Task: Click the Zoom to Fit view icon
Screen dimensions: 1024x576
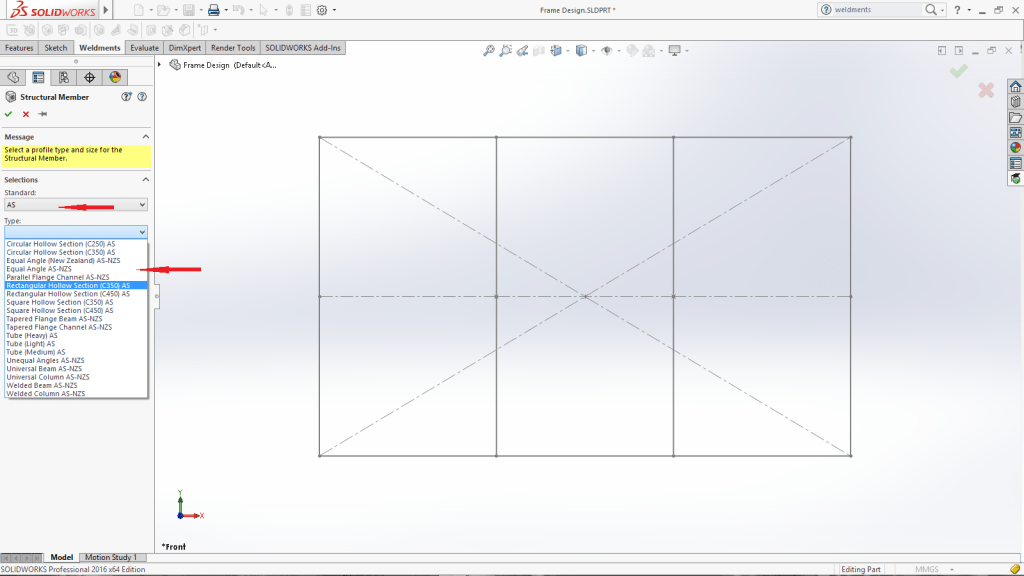Action: (488, 51)
